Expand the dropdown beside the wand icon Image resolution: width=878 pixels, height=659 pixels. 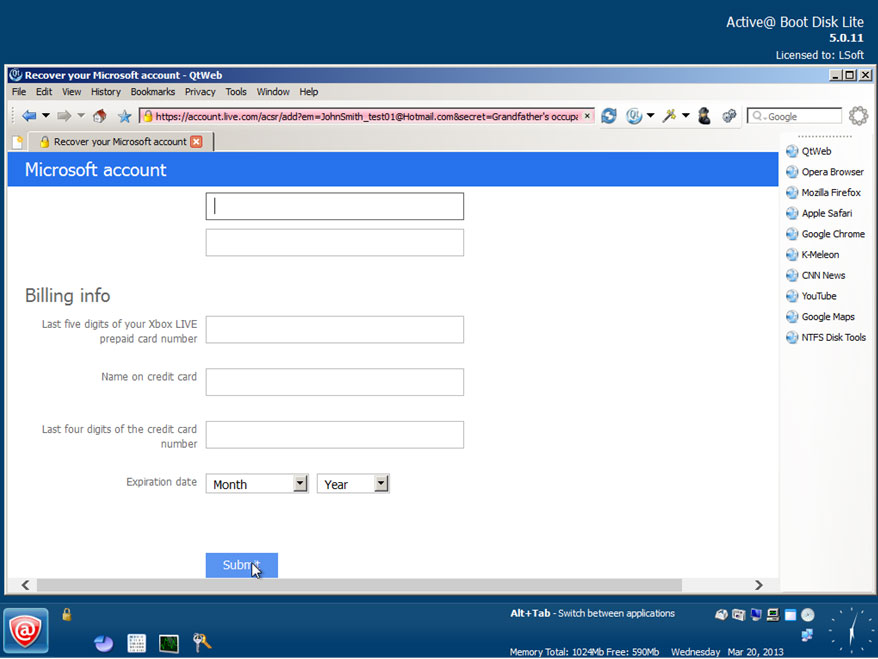click(685, 116)
